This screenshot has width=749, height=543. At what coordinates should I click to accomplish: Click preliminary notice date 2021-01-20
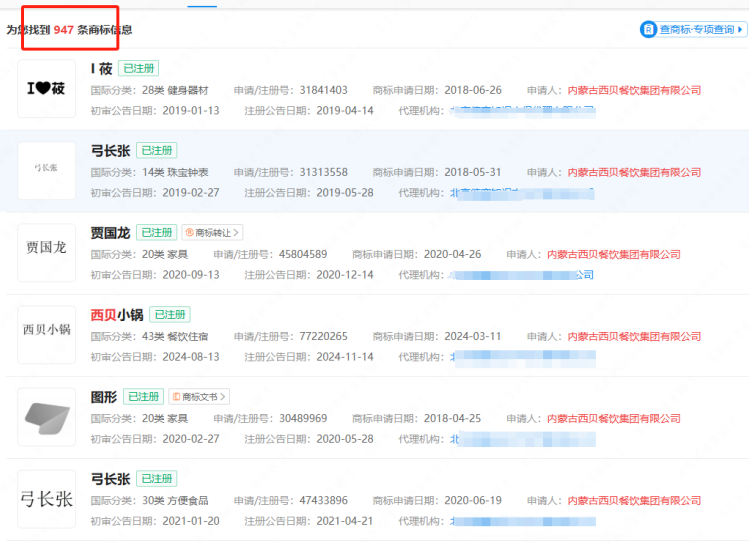point(191,522)
